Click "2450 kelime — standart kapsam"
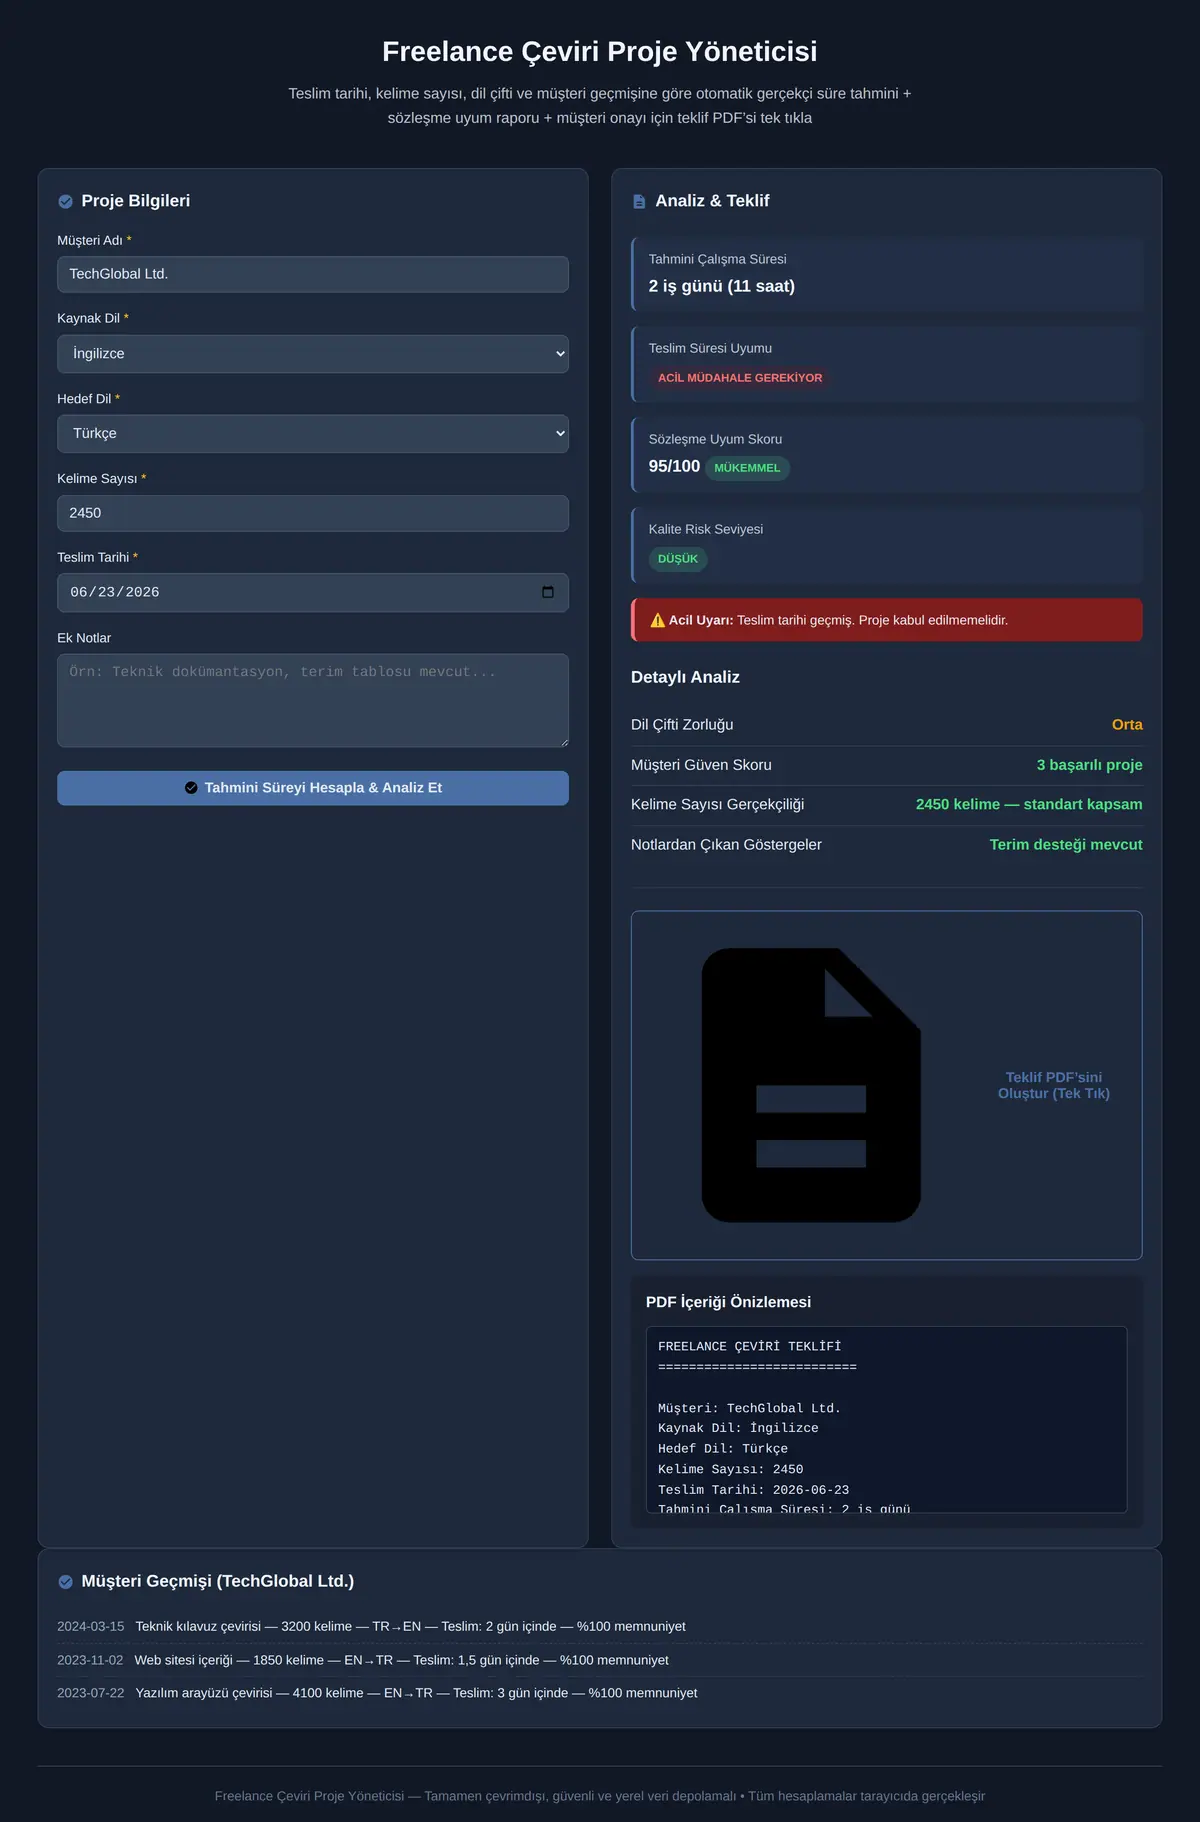 [1029, 805]
